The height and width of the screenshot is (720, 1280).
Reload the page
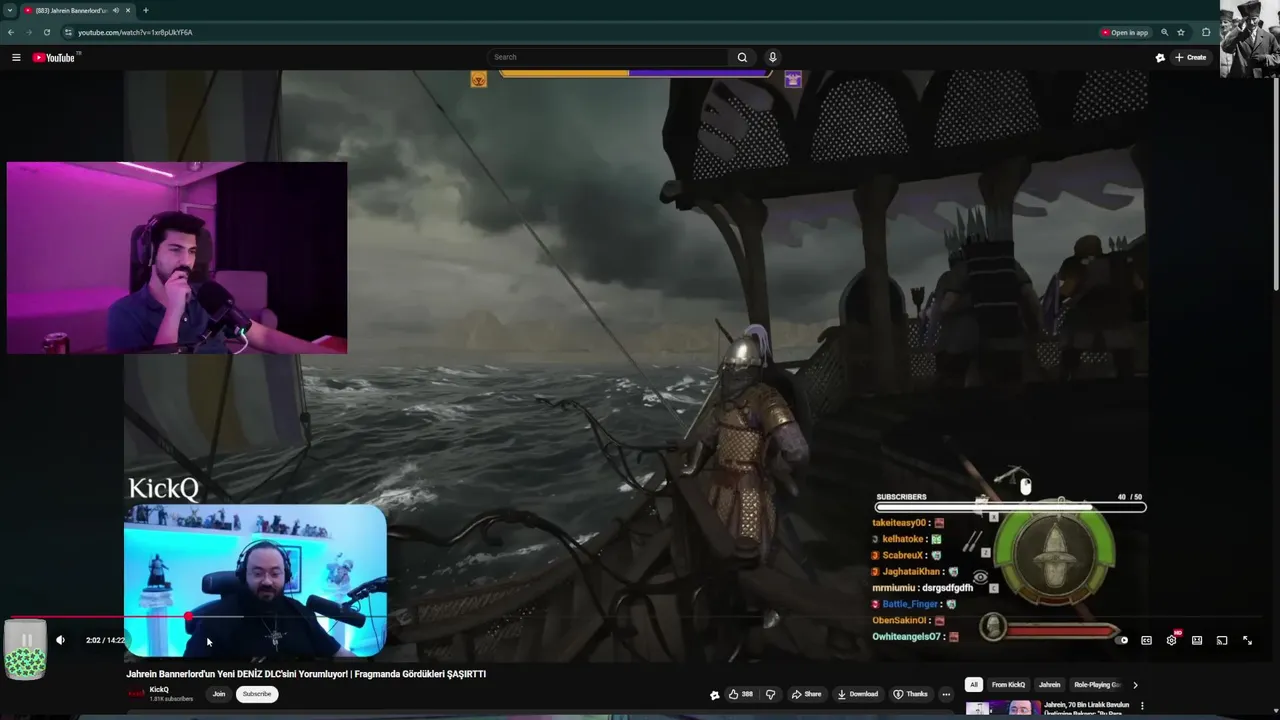47,32
